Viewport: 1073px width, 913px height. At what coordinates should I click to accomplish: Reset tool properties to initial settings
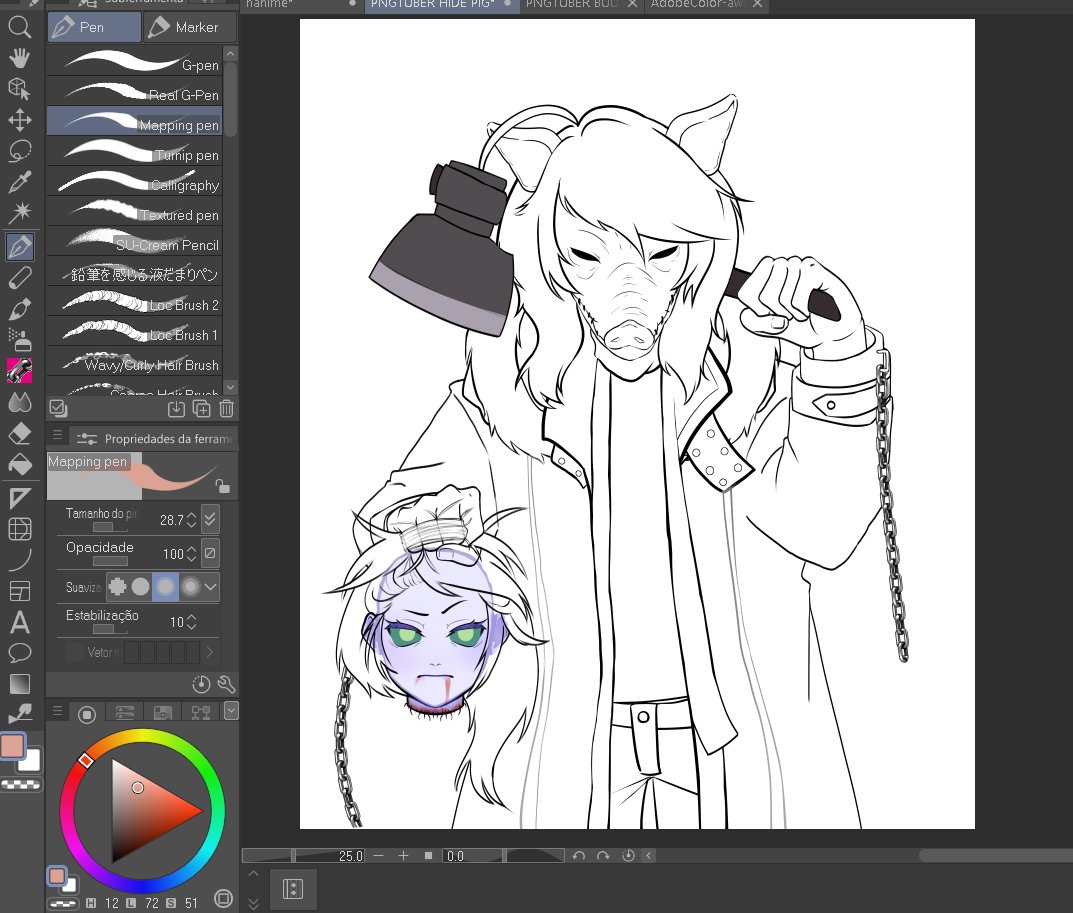[201, 684]
